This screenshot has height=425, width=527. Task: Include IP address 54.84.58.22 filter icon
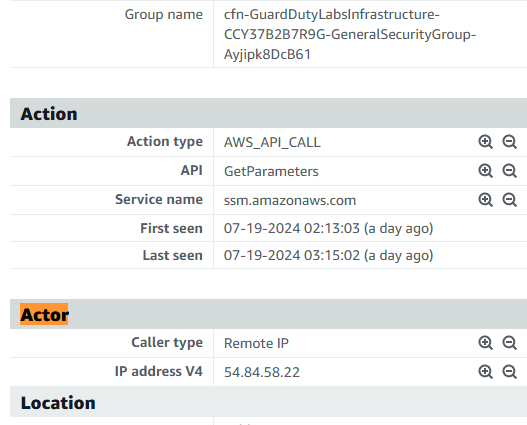tap(485, 372)
